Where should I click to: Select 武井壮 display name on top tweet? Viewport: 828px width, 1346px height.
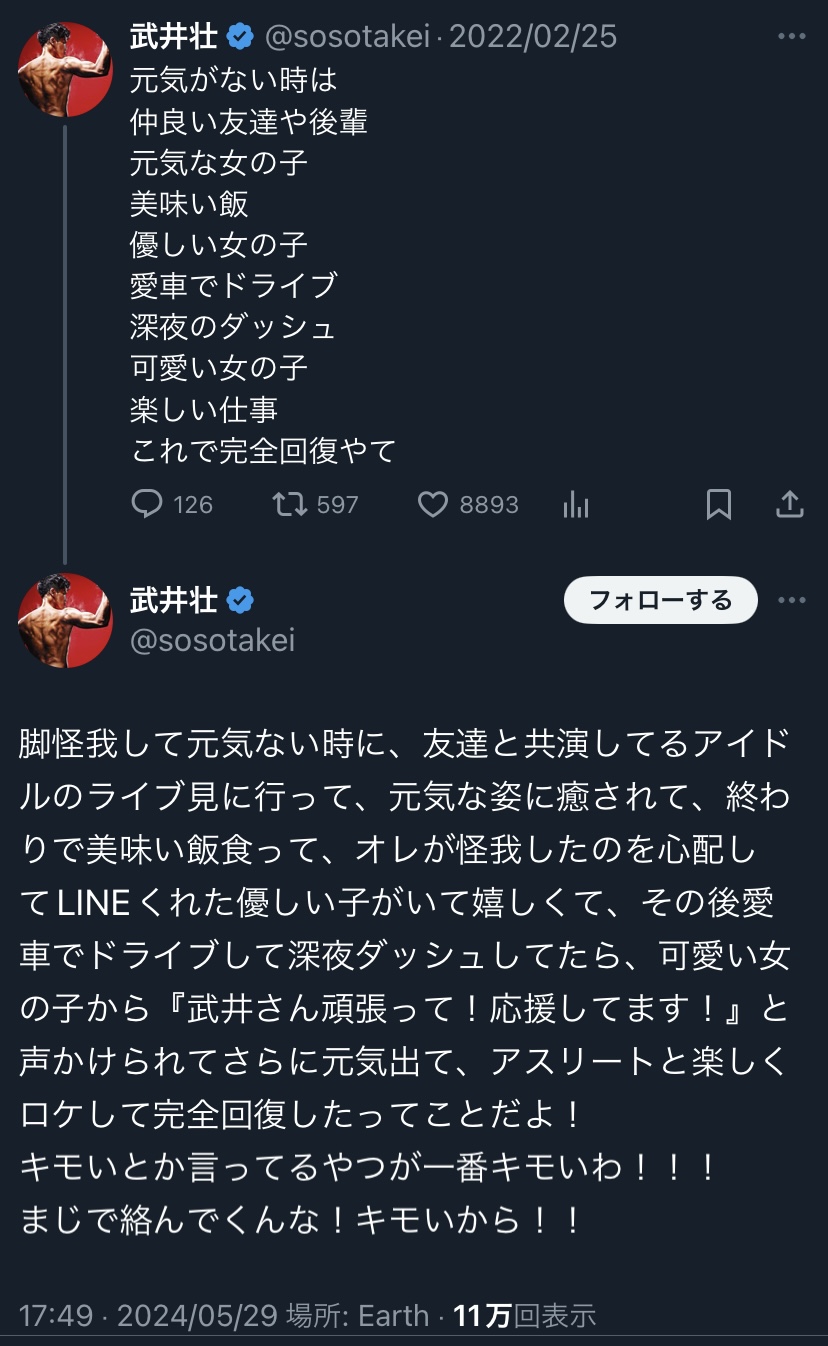click(x=173, y=37)
